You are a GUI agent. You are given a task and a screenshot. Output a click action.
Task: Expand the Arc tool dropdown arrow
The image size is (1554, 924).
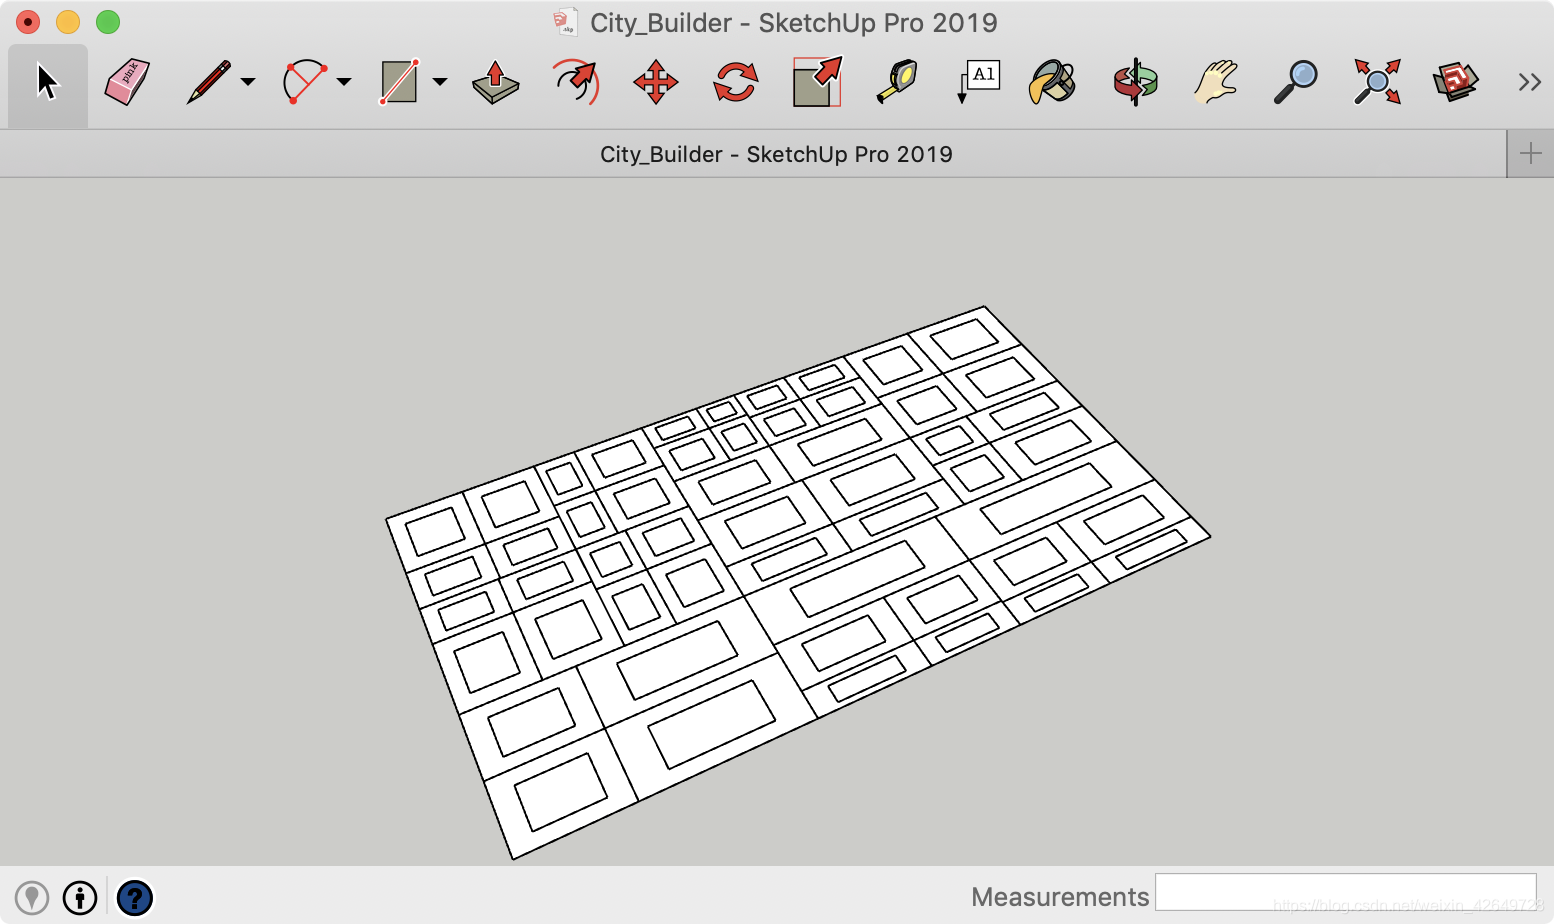[343, 82]
